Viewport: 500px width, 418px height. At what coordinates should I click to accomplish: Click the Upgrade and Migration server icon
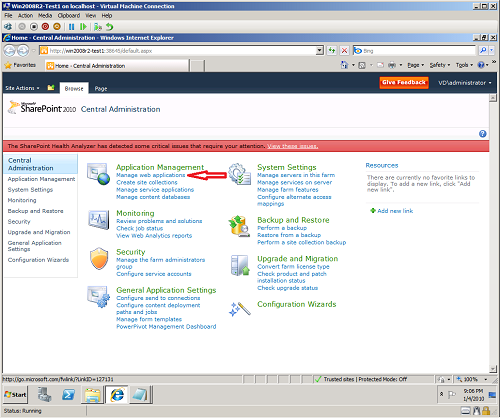(x=240, y=265)
